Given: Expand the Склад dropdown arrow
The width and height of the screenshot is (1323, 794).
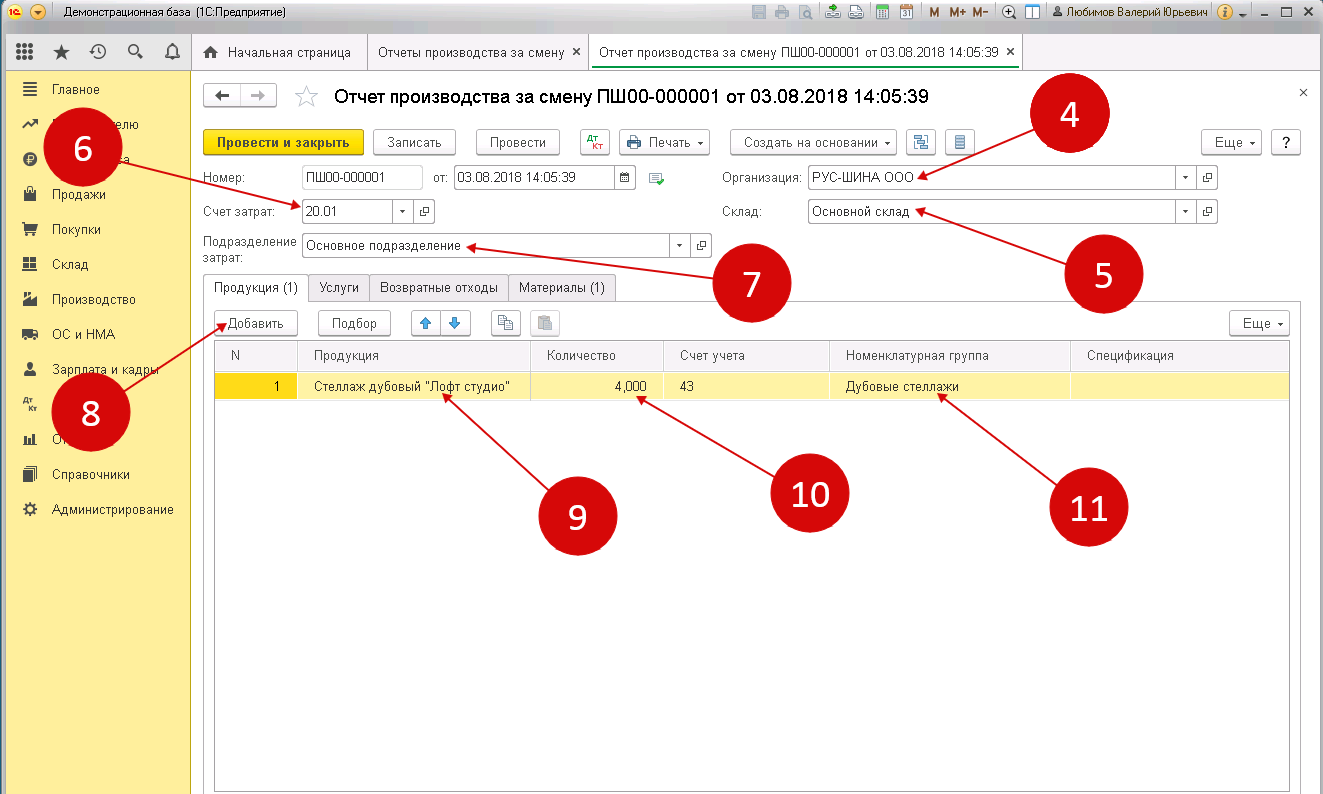Looking at the screenshot, I should (1185, 212).
